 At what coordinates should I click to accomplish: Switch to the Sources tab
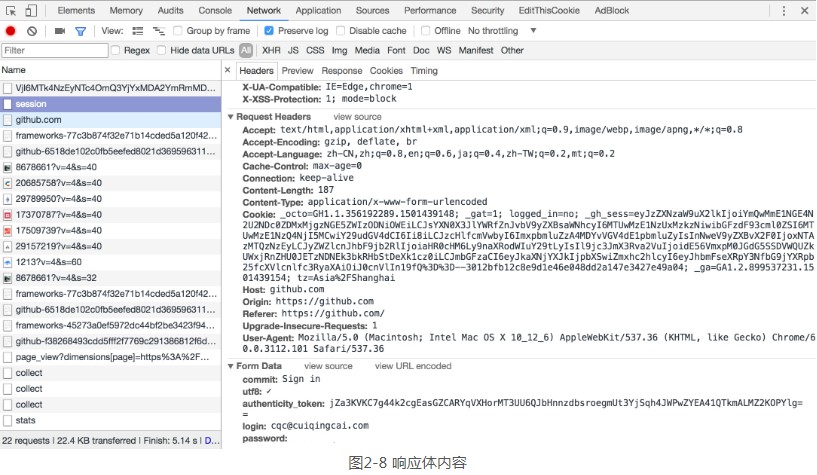click(372, 10)
